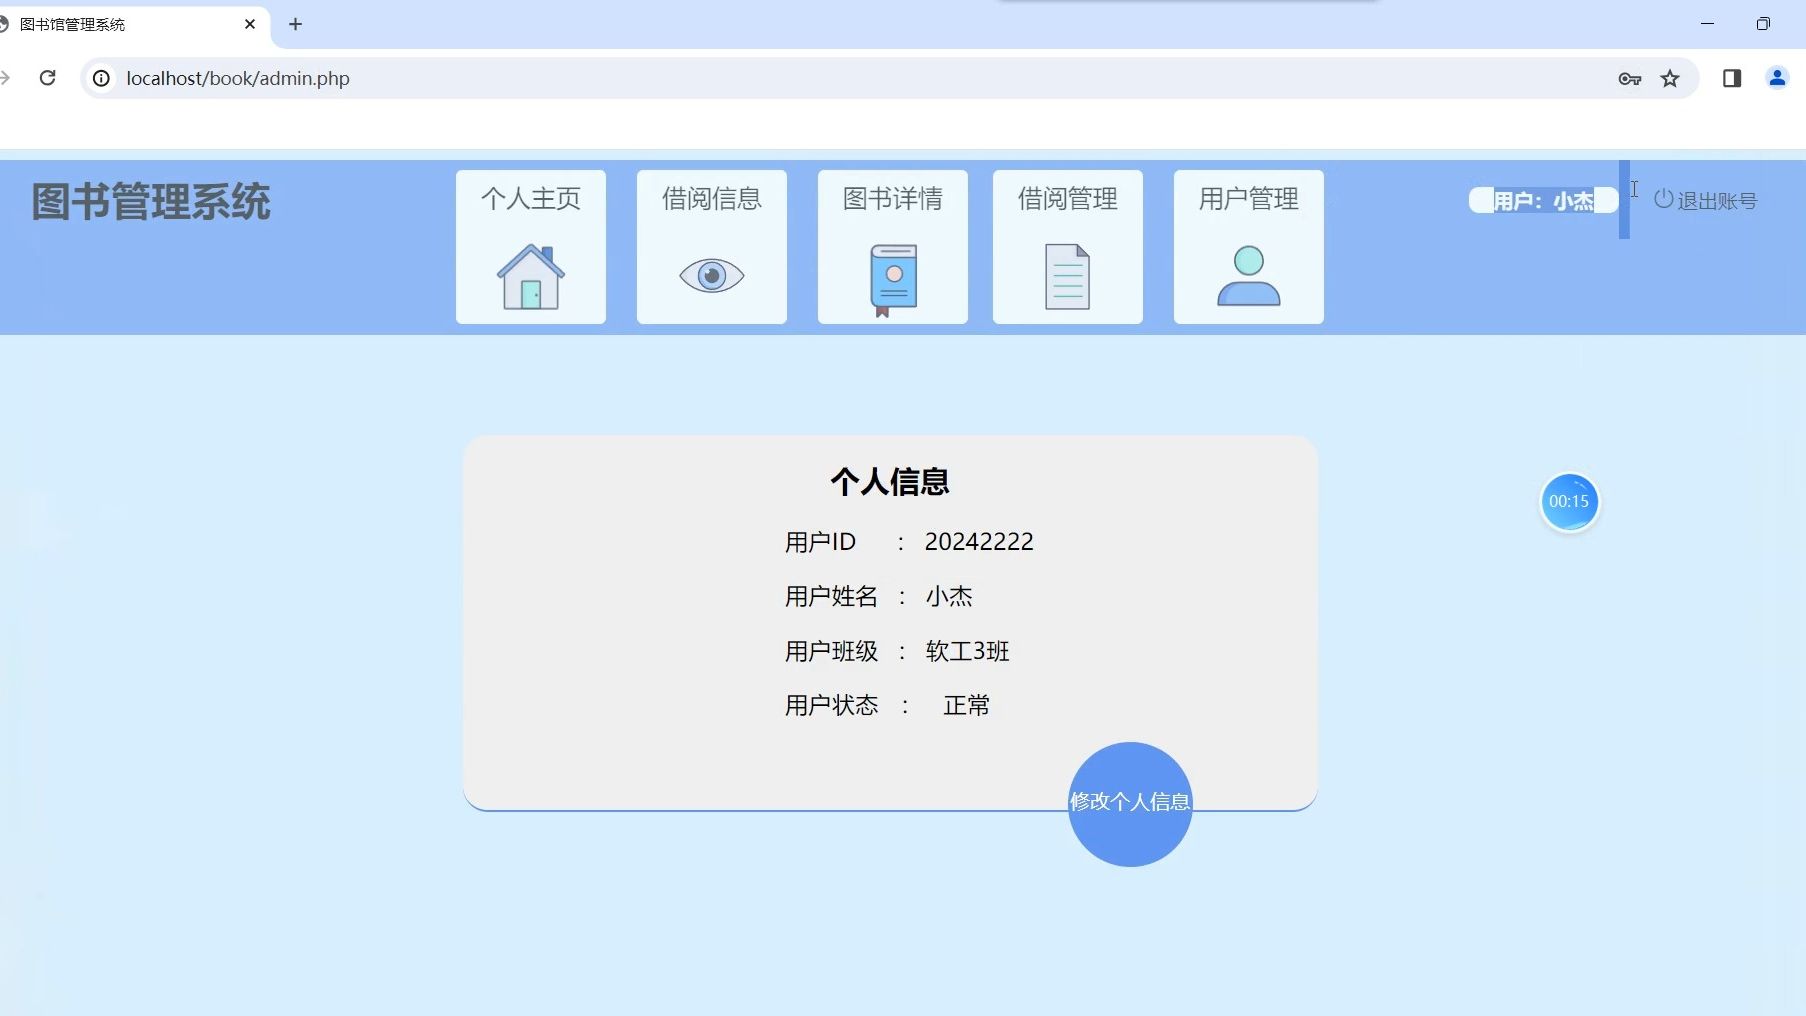Screen dimensions: 1806x1016
Task: Toggle the browser side panel icon
Action: coord(1732,78)
